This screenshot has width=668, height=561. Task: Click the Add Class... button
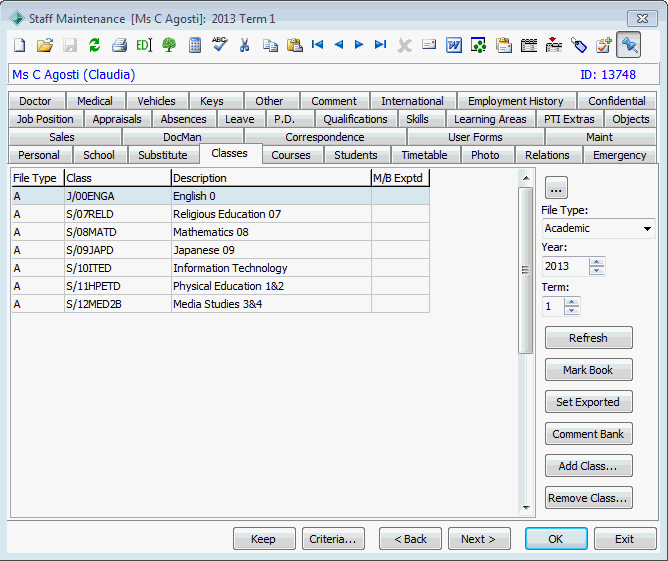[588, 466]
